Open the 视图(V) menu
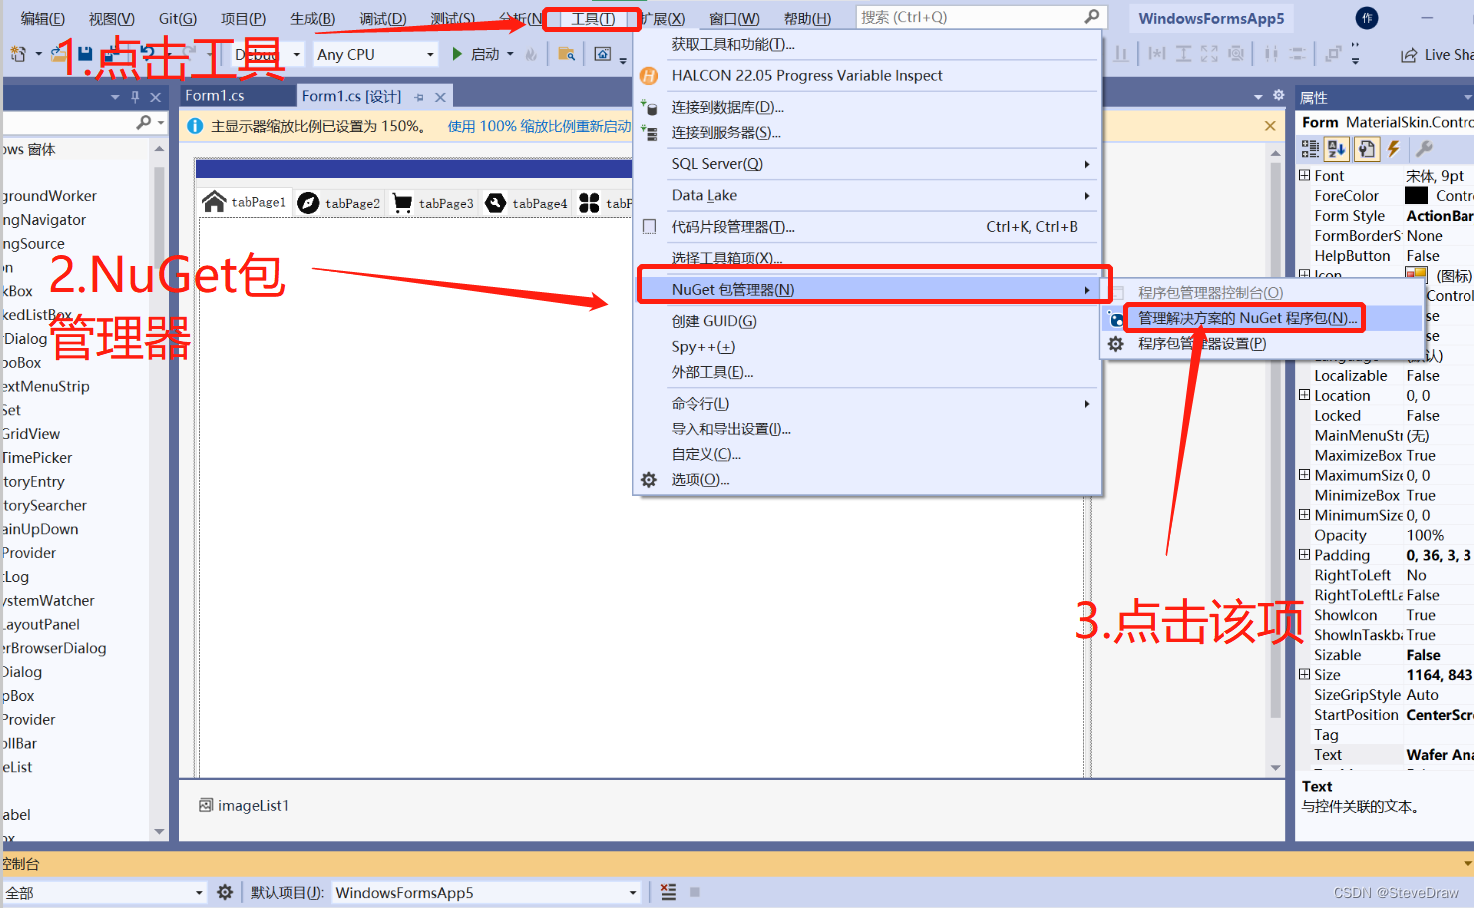1474x908 pixels. pyautogui.click(x=112, y=18)
